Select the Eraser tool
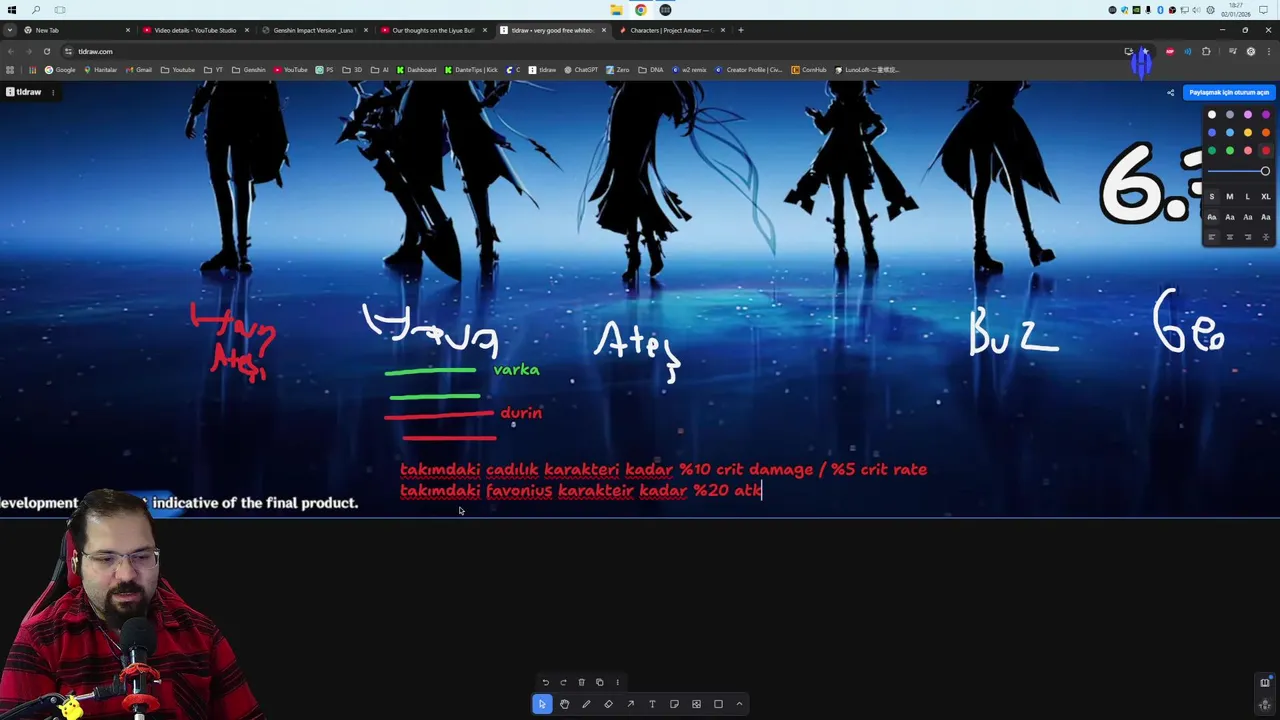This screenshot has width=1280, height=720. (608, 704)
